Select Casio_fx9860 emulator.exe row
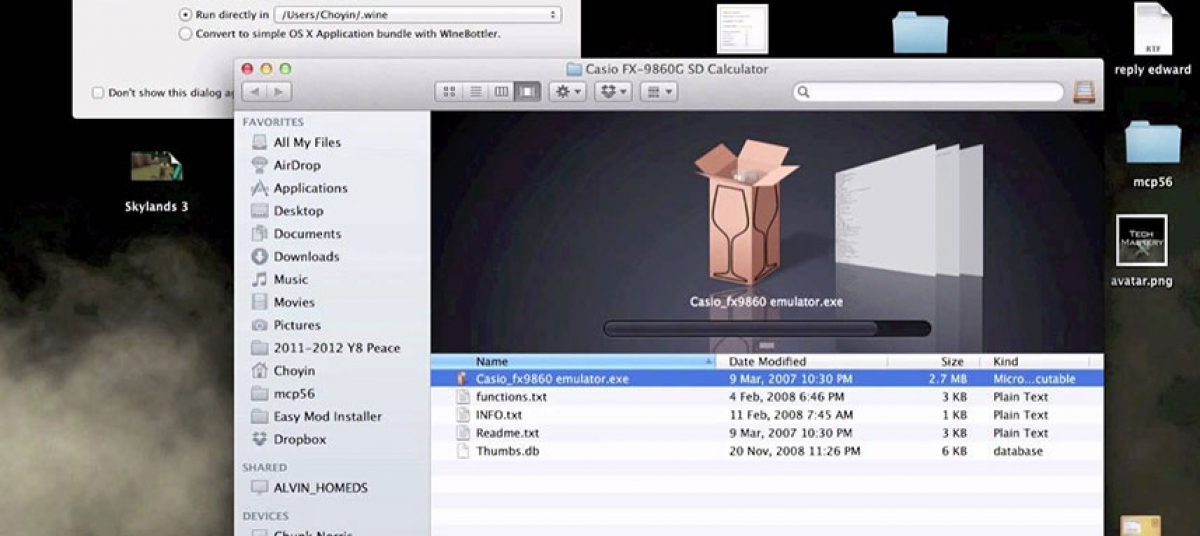The width and height of the screenshot is (1200, 536). click(767, 379)
